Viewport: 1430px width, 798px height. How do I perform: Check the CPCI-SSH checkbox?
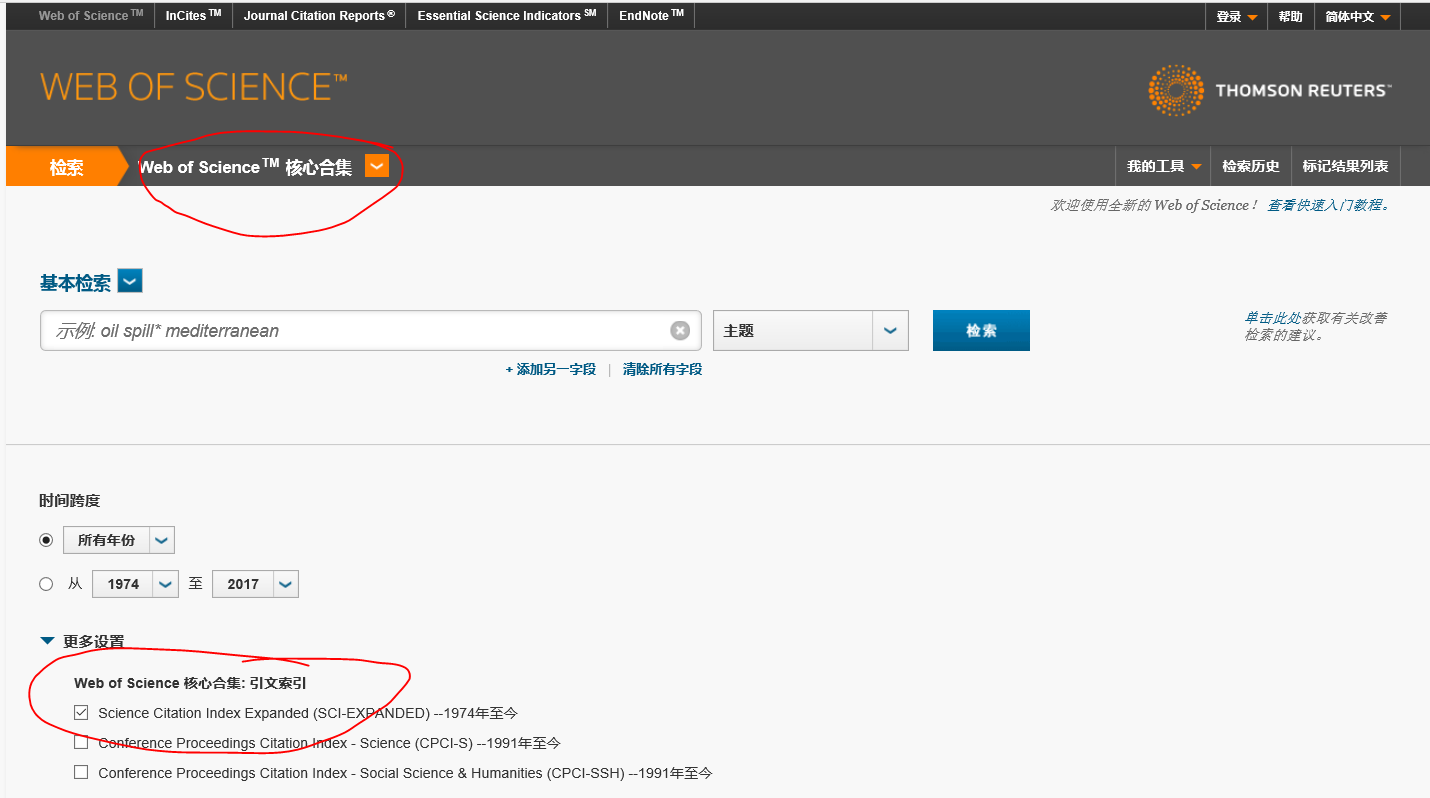81,773
